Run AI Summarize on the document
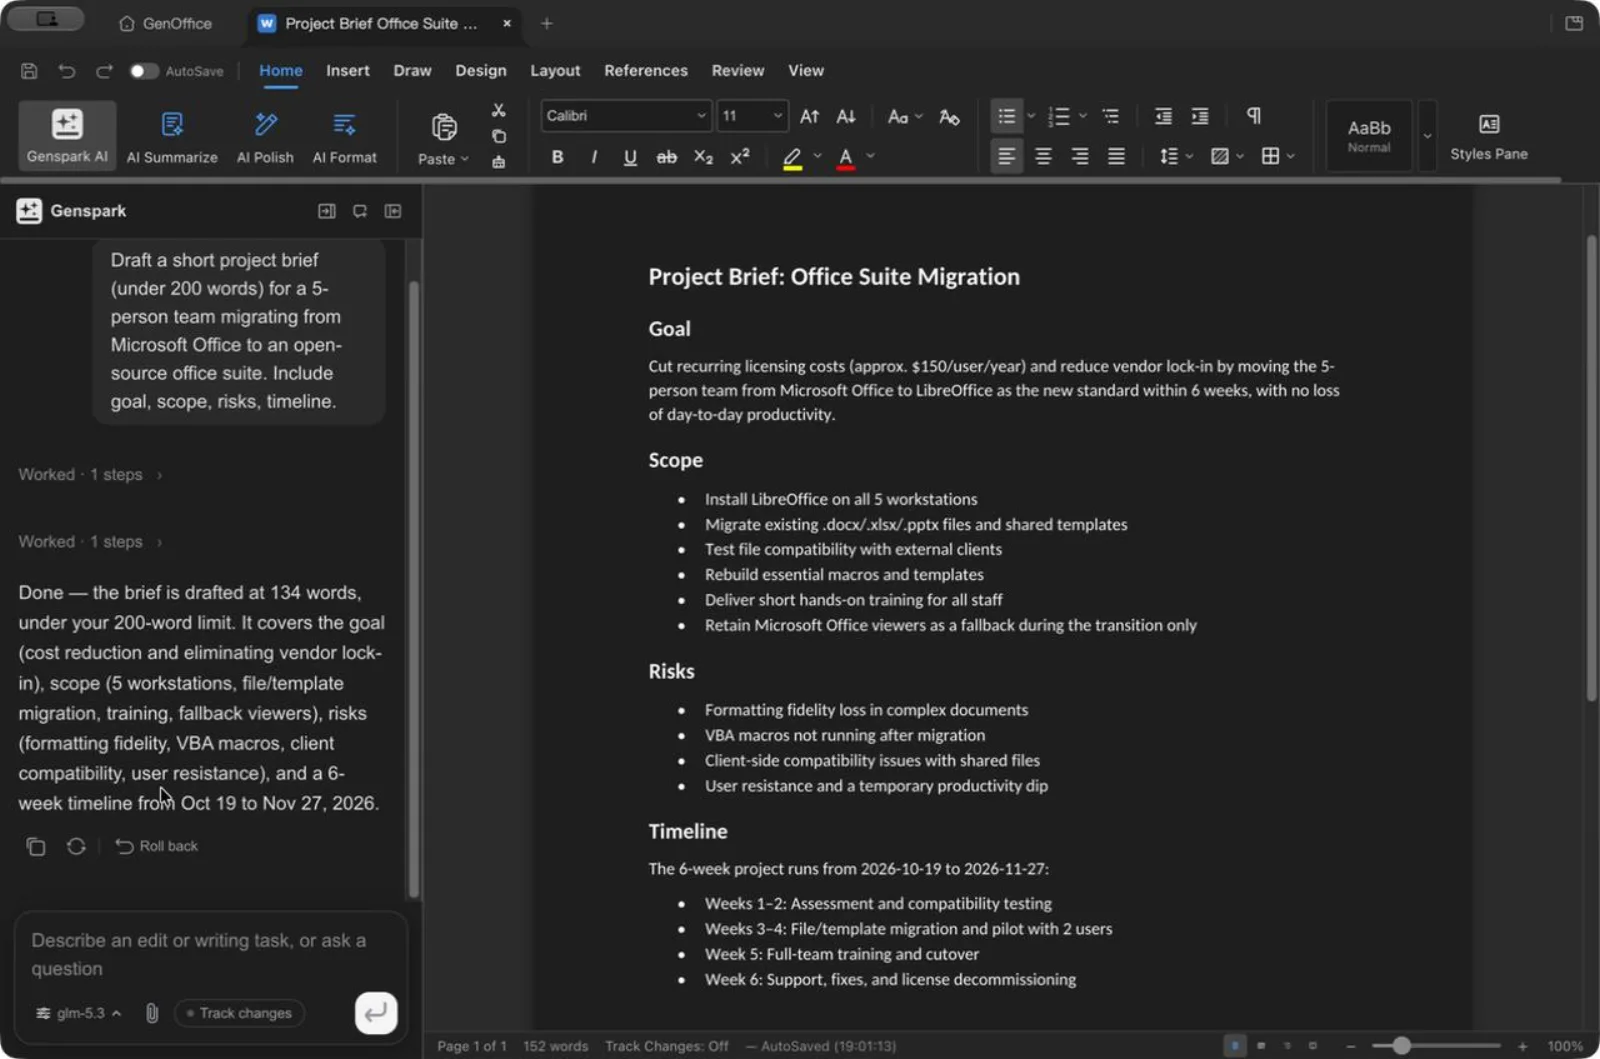This screenshot has height=1059, width=1600. [x=172, y=135]
